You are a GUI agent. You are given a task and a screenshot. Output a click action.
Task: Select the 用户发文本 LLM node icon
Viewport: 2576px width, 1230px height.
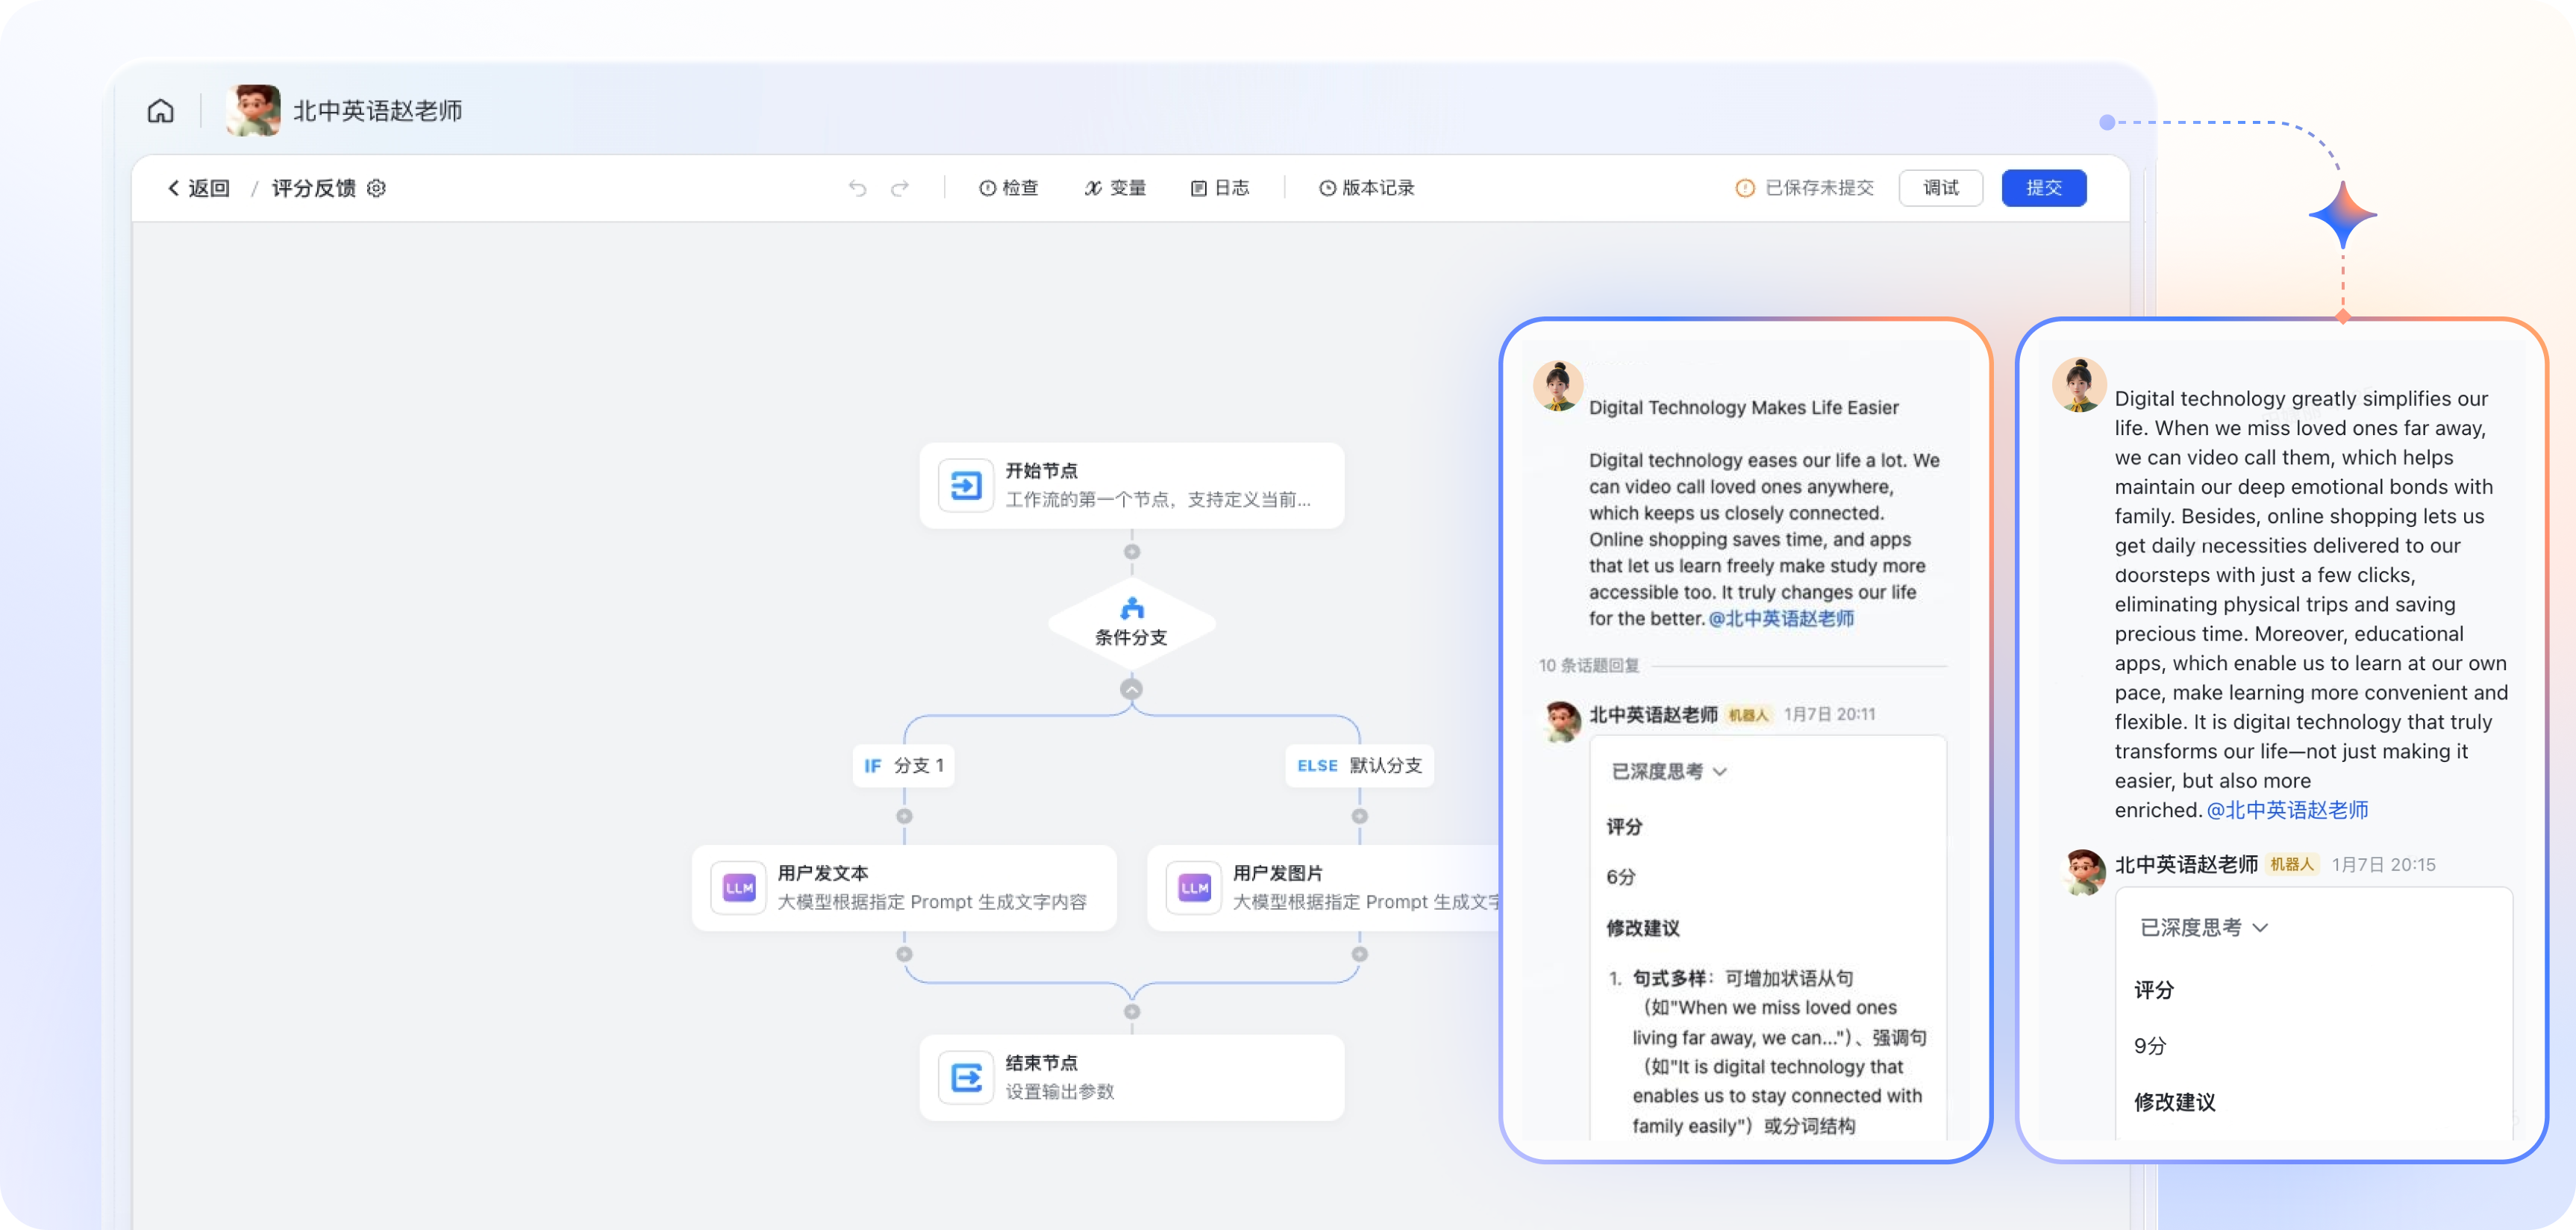tap(738, 888)
